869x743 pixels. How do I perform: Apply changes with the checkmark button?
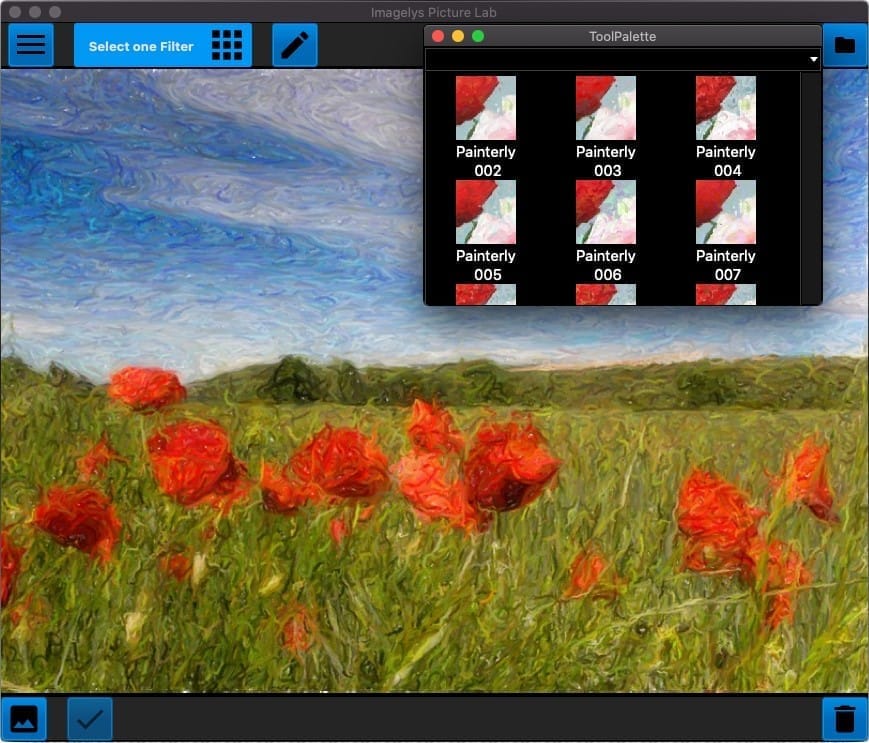coord(90,719)
